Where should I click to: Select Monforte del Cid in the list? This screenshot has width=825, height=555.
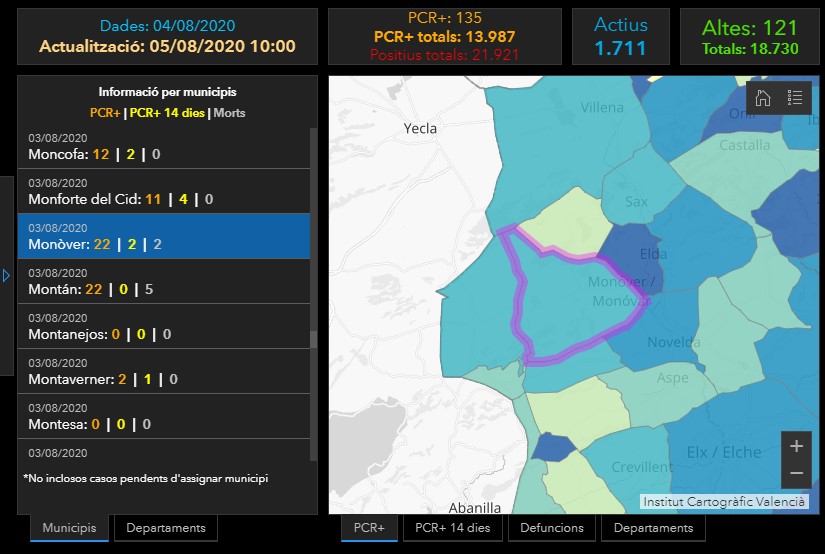pyautogui.click(x=164, y=192)
